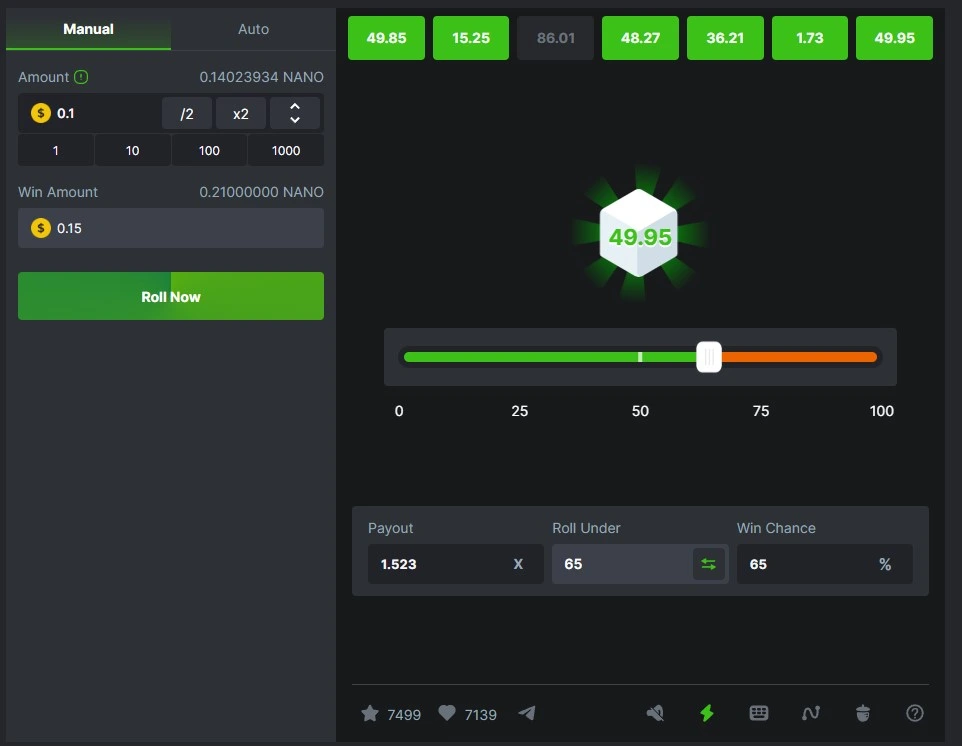Toggle the lightning turbo mode icon
This screenshot has height=746, width=962.
(x=707, y=713)
